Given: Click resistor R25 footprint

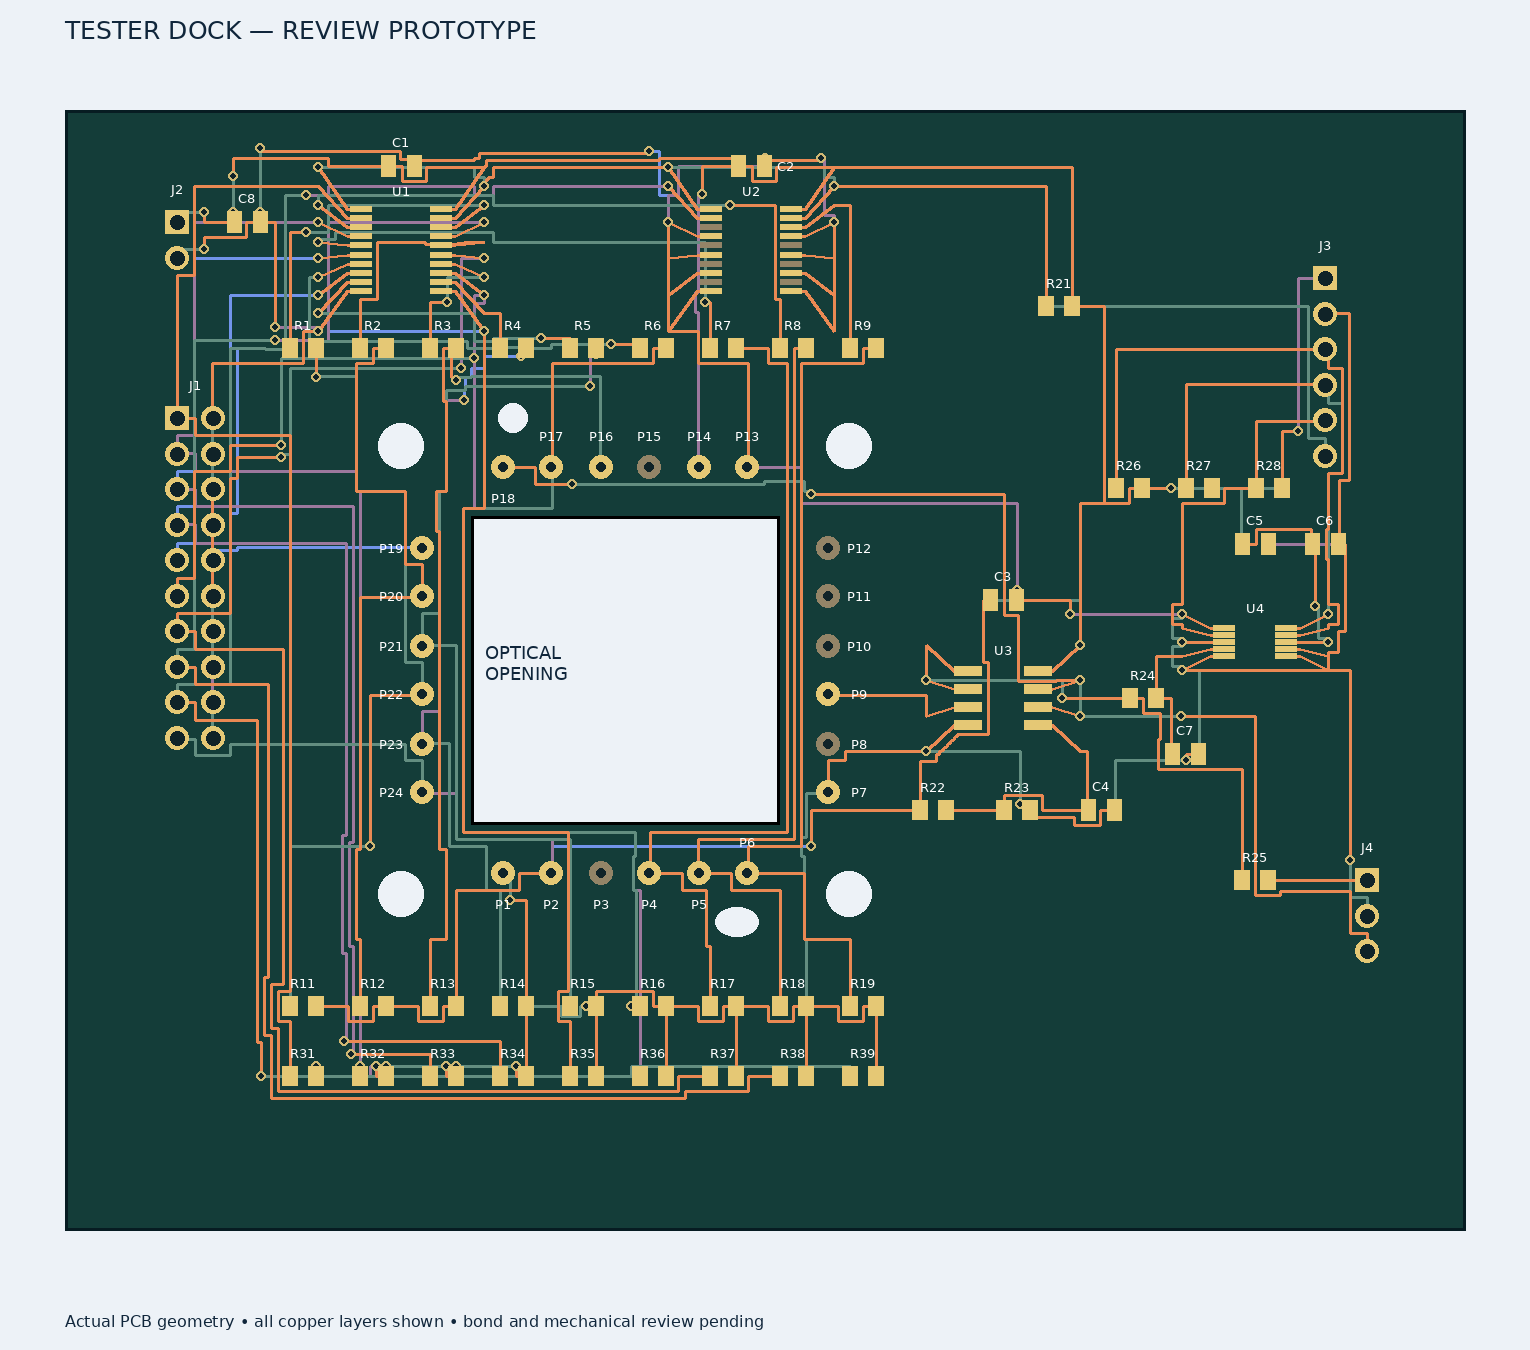Looking at the screenshot, I should point(1255,880).
